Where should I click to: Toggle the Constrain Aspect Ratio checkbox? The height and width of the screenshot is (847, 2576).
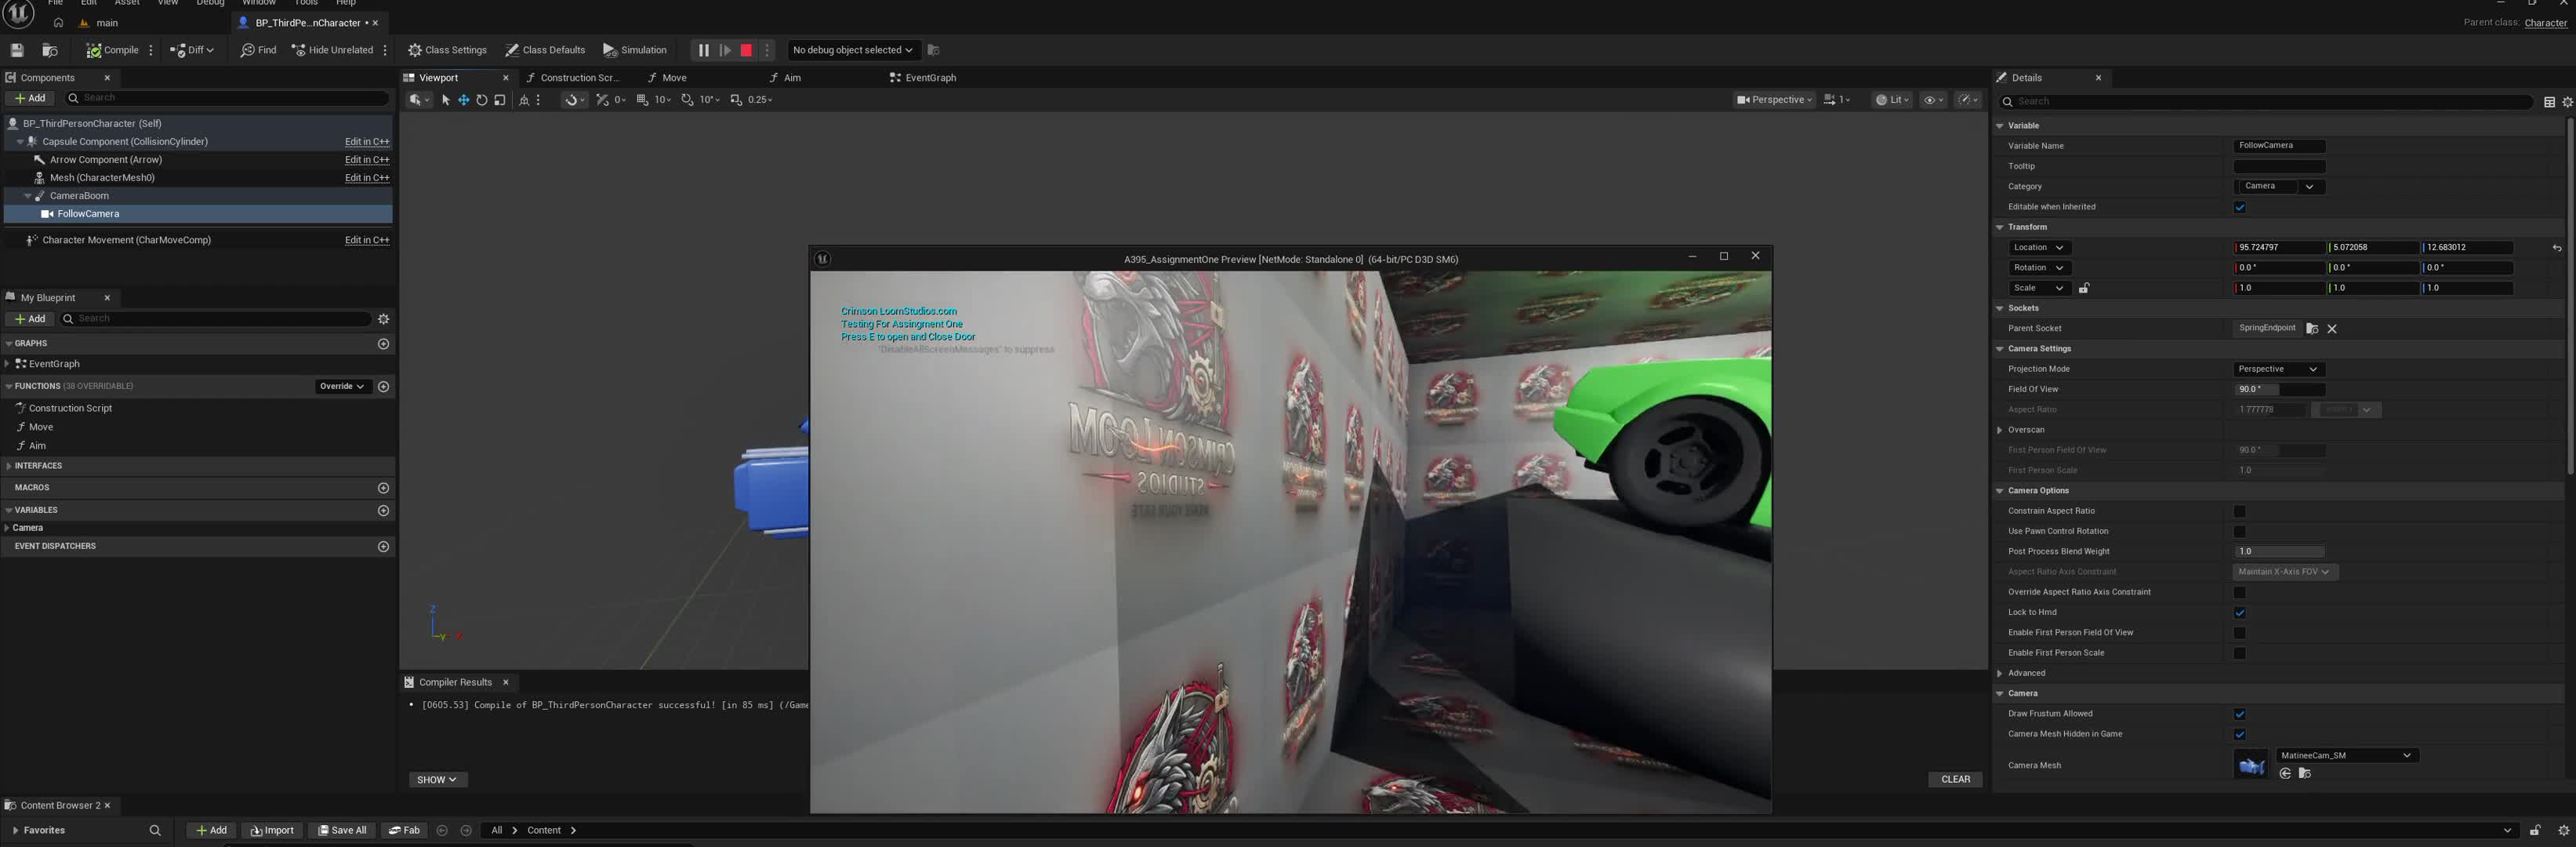coord(2240,511)
